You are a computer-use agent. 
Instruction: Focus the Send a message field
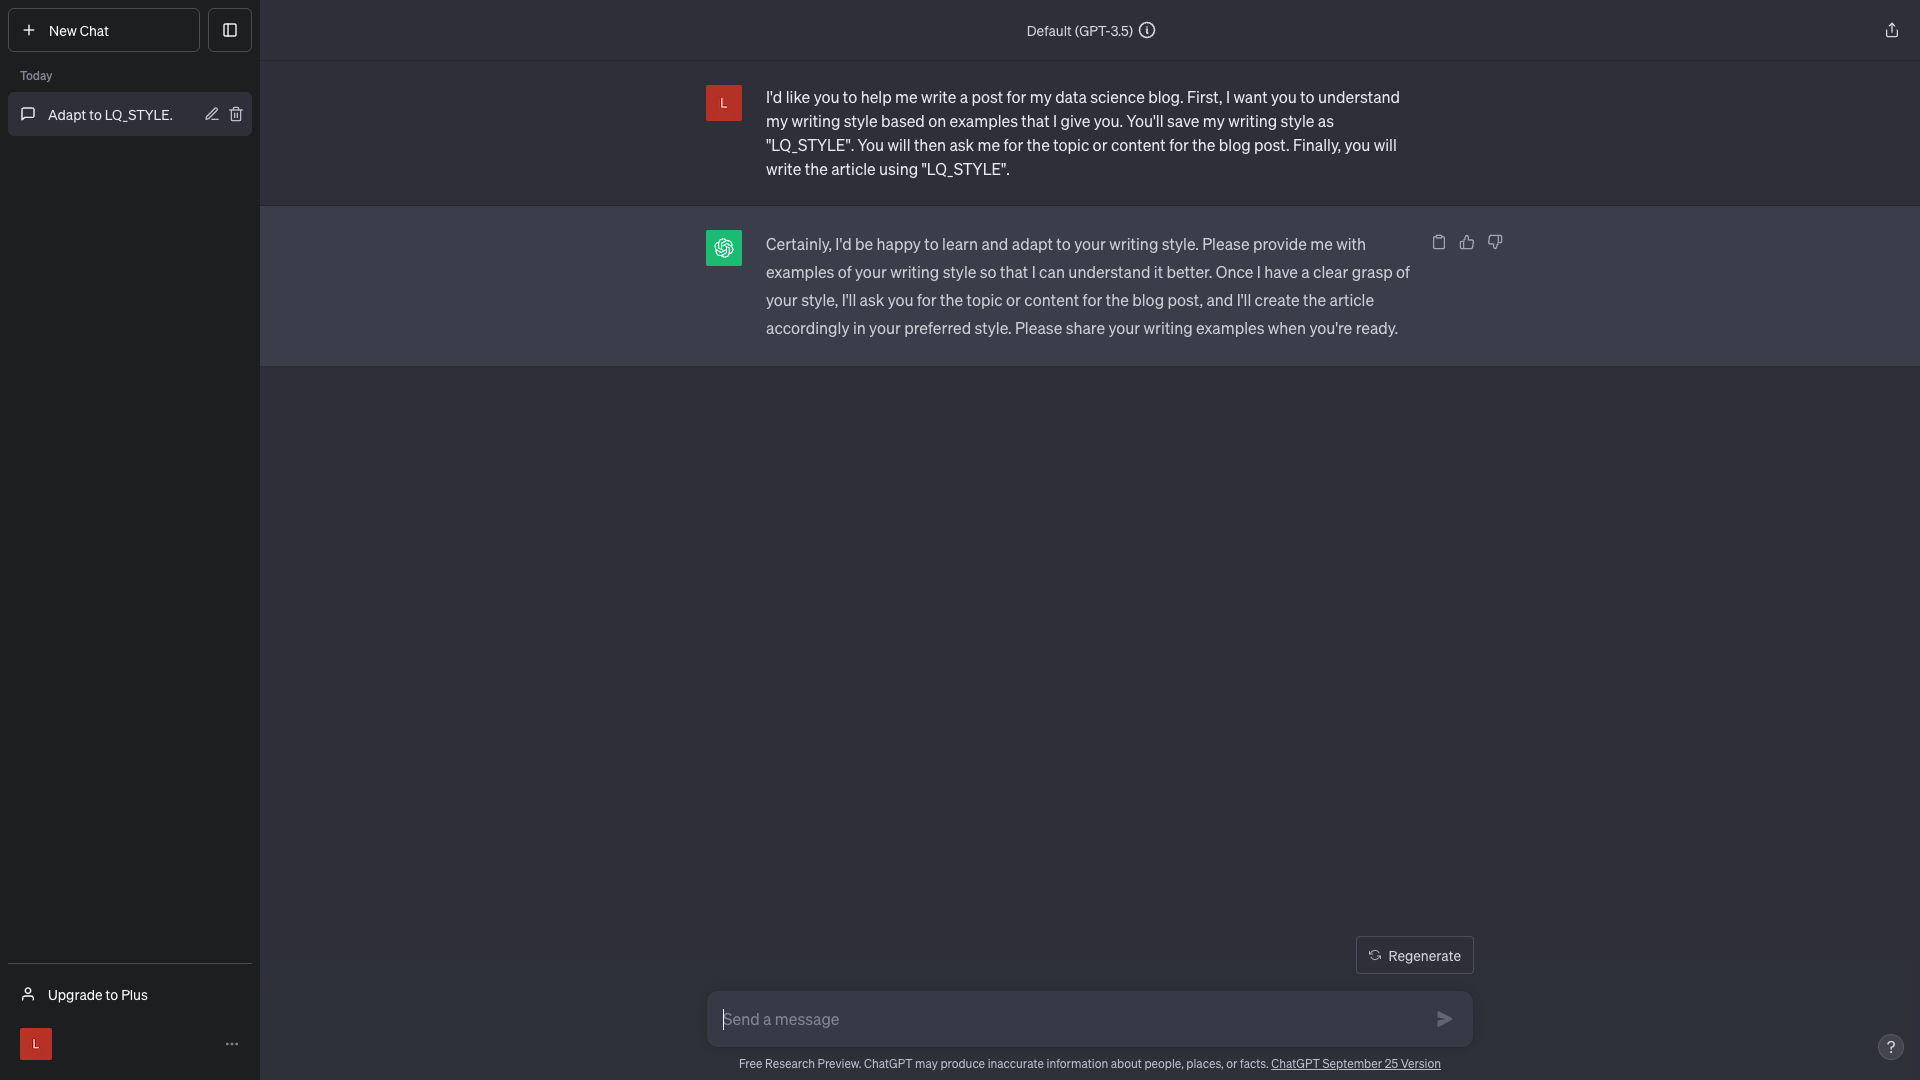pyautogui.click(x=1070, y=1019)
